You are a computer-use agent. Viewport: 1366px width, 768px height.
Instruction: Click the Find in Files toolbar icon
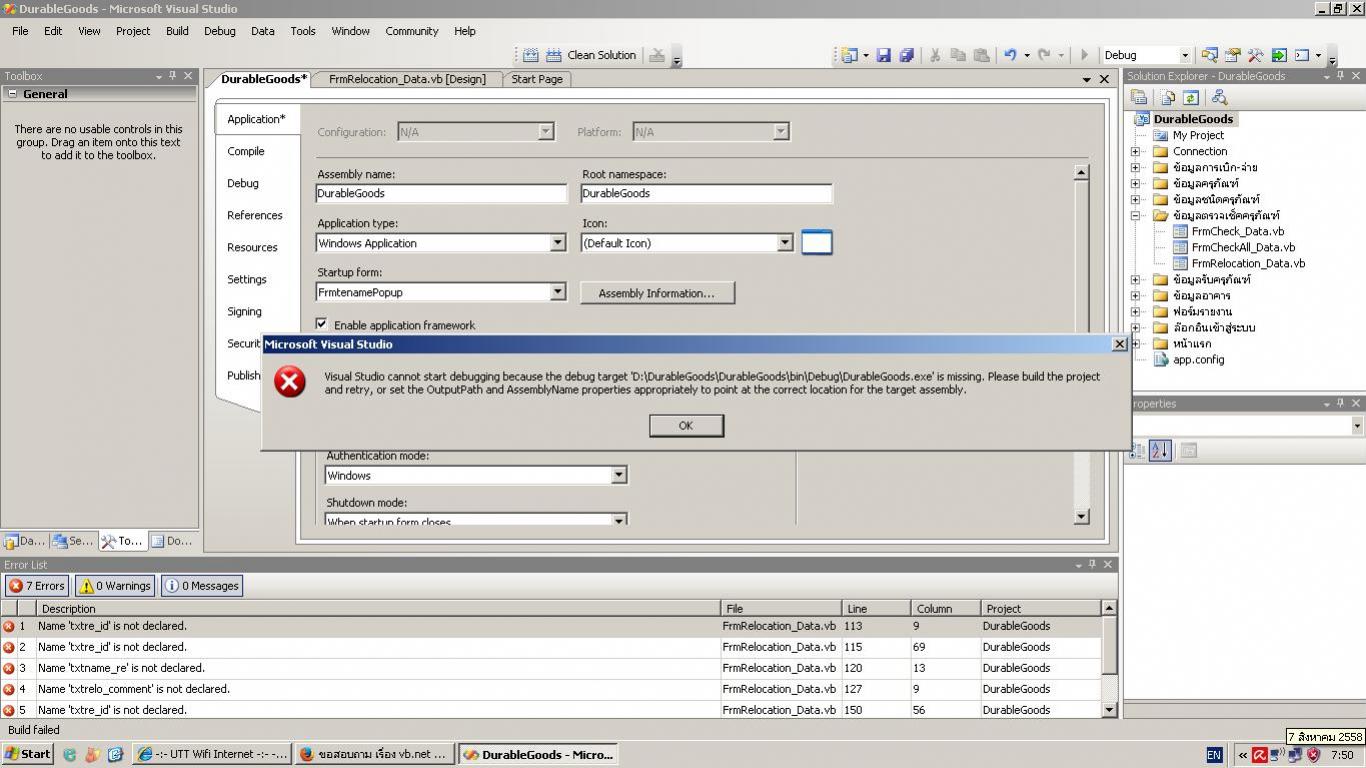[x=1210, y=55]
